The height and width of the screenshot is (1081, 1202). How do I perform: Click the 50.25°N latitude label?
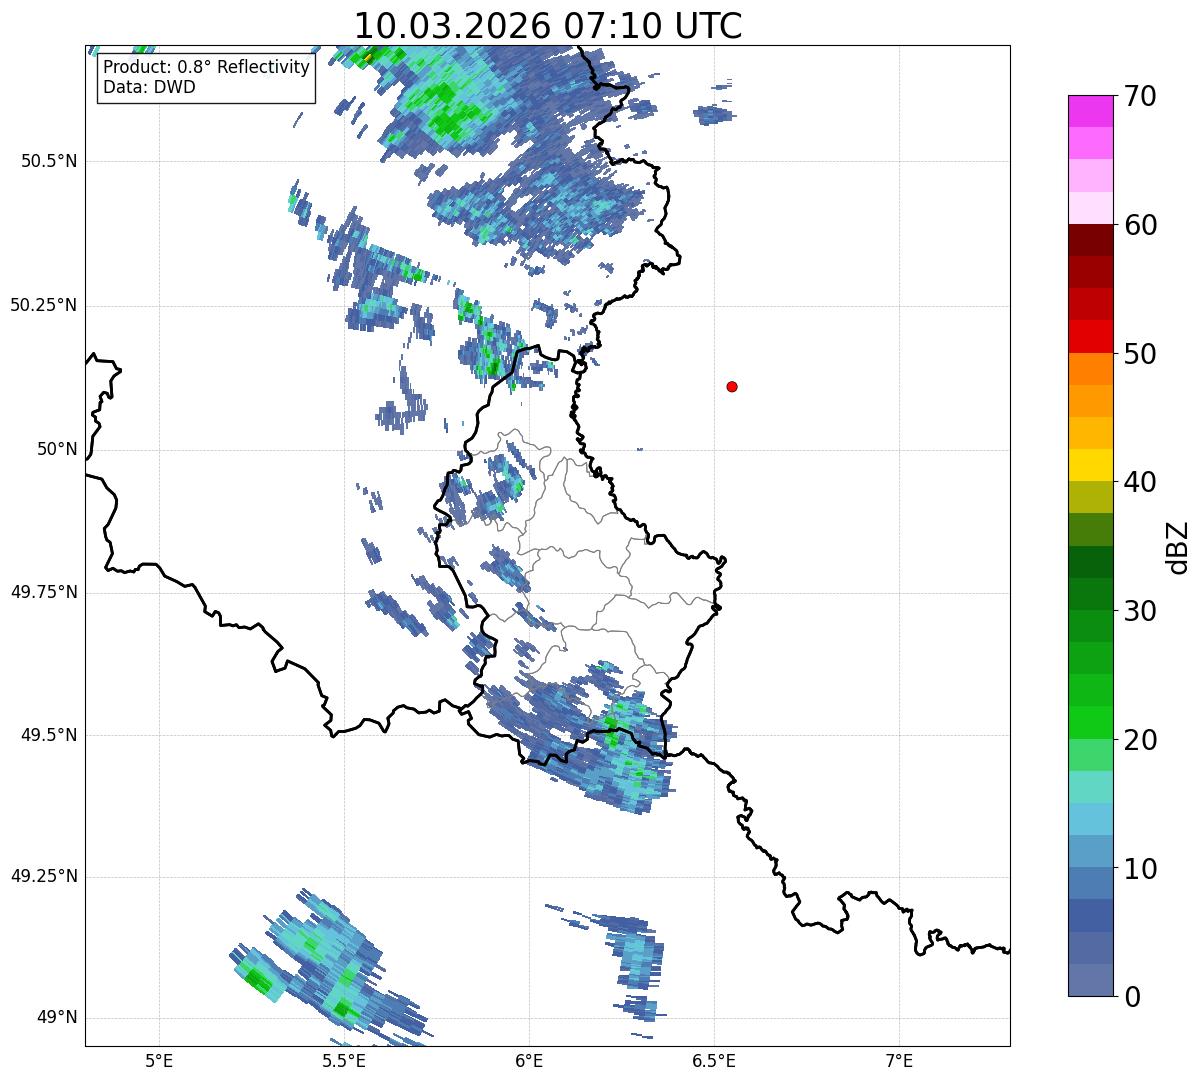[43, 305]
